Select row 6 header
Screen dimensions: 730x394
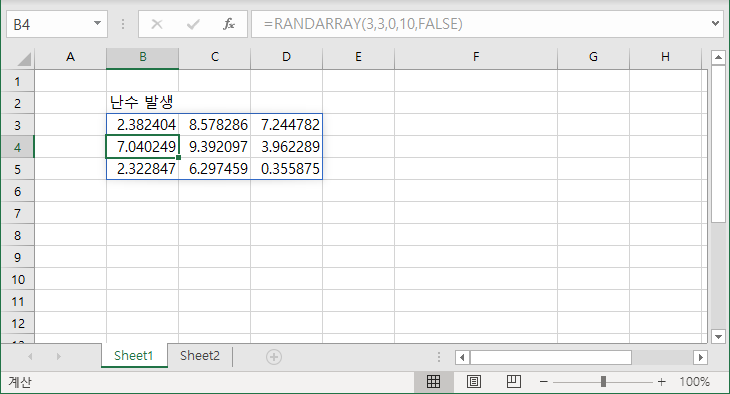[x=18, y=191]
